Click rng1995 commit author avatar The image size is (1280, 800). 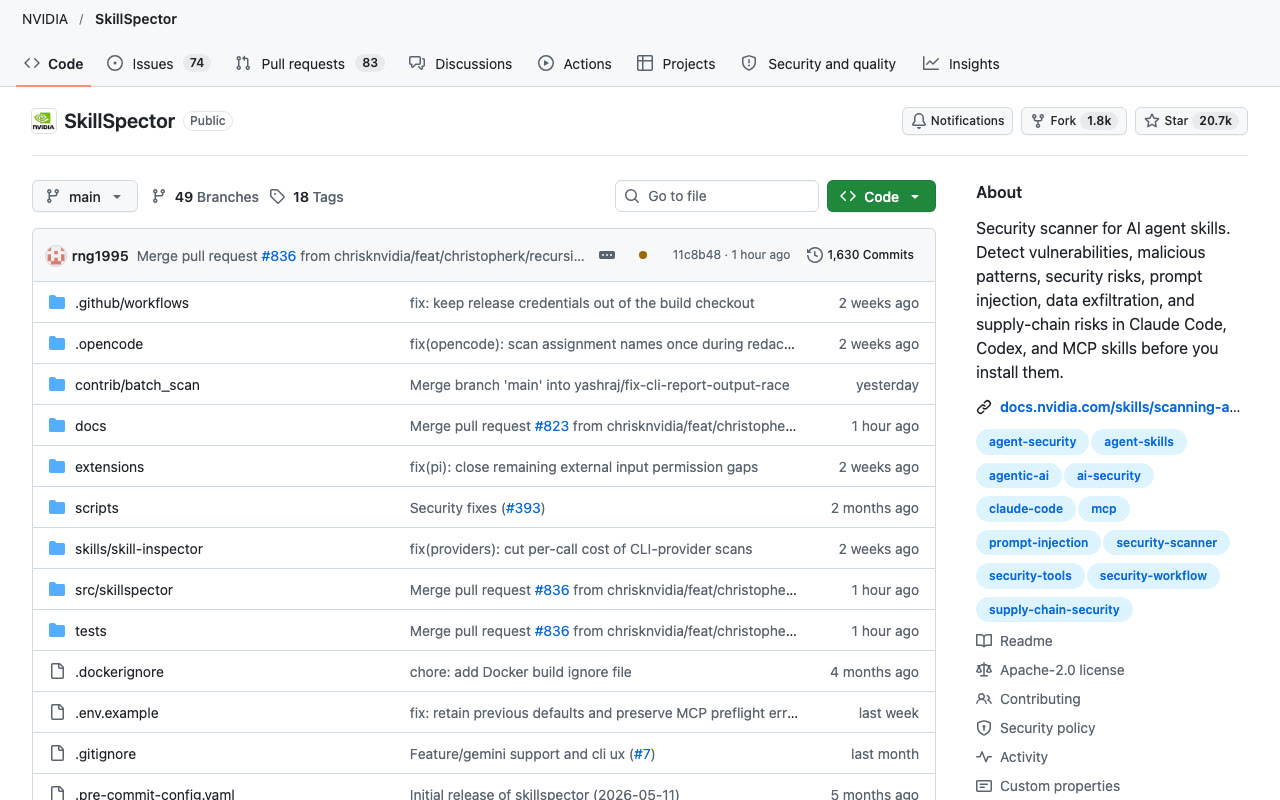[56, 255]
